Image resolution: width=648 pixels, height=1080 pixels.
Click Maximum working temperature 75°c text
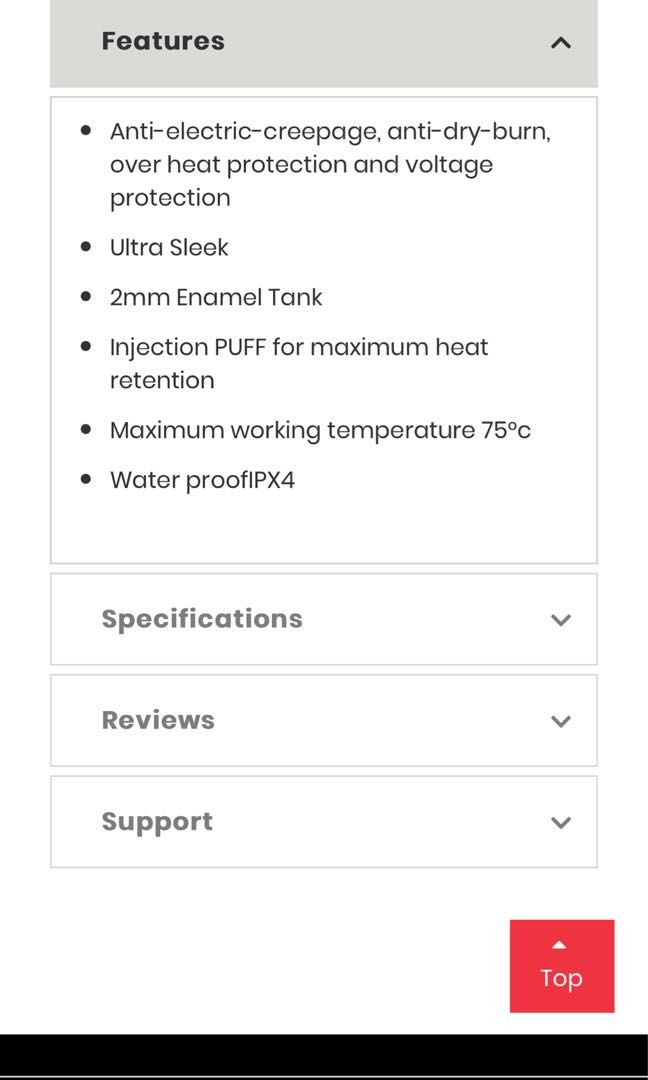320,430
